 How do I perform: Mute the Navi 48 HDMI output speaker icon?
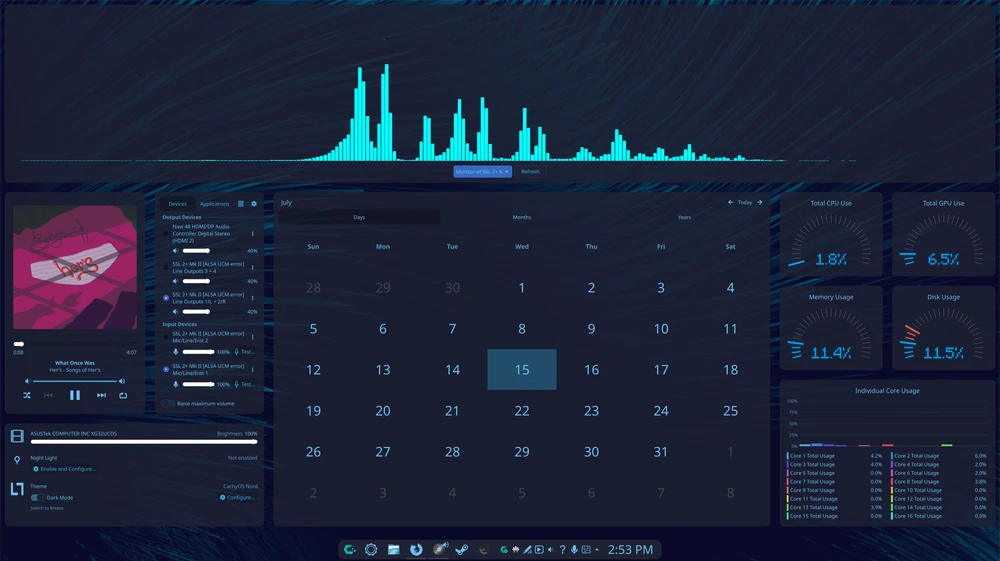175,251
